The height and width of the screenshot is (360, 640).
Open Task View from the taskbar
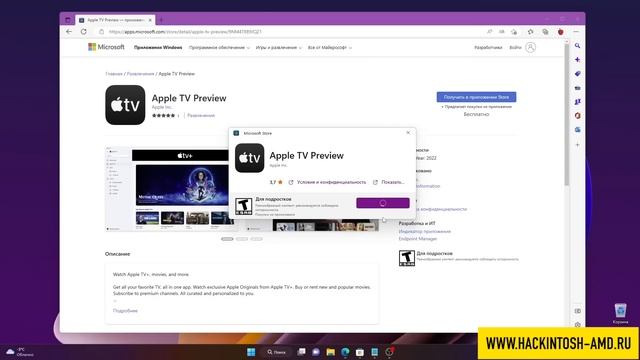(302, 352)
